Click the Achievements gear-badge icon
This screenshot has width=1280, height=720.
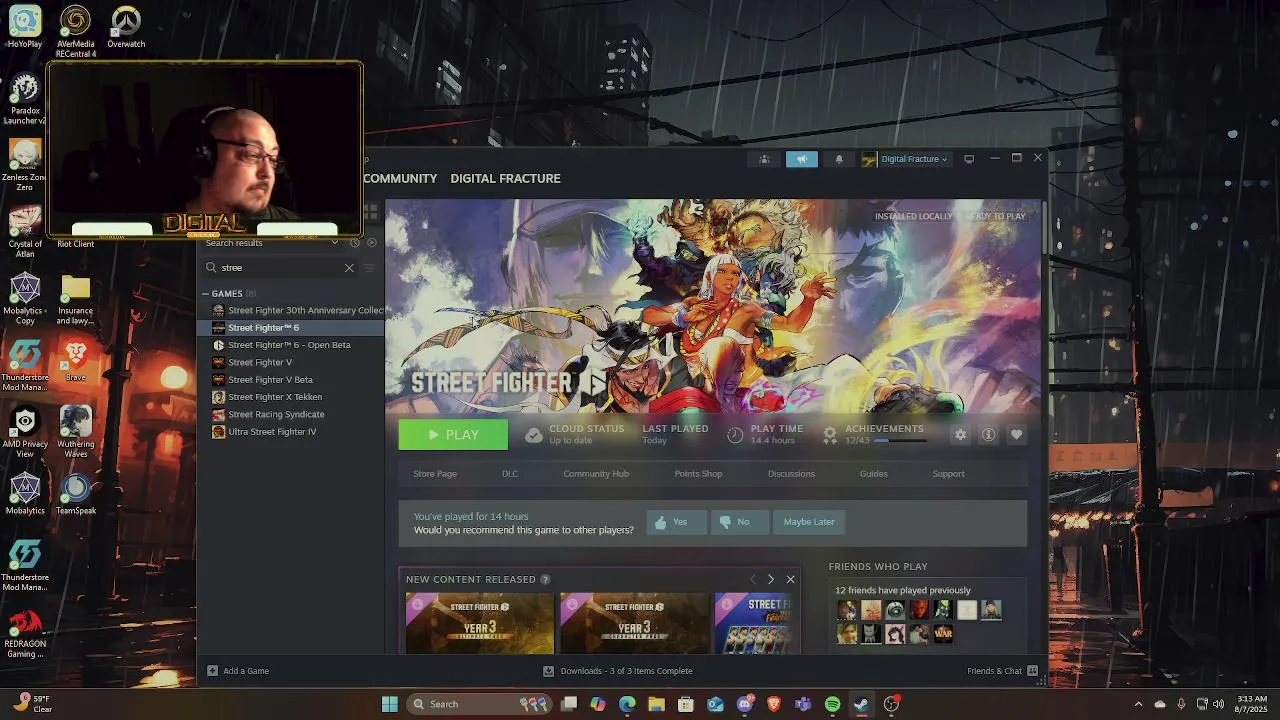tap(830, 435)
